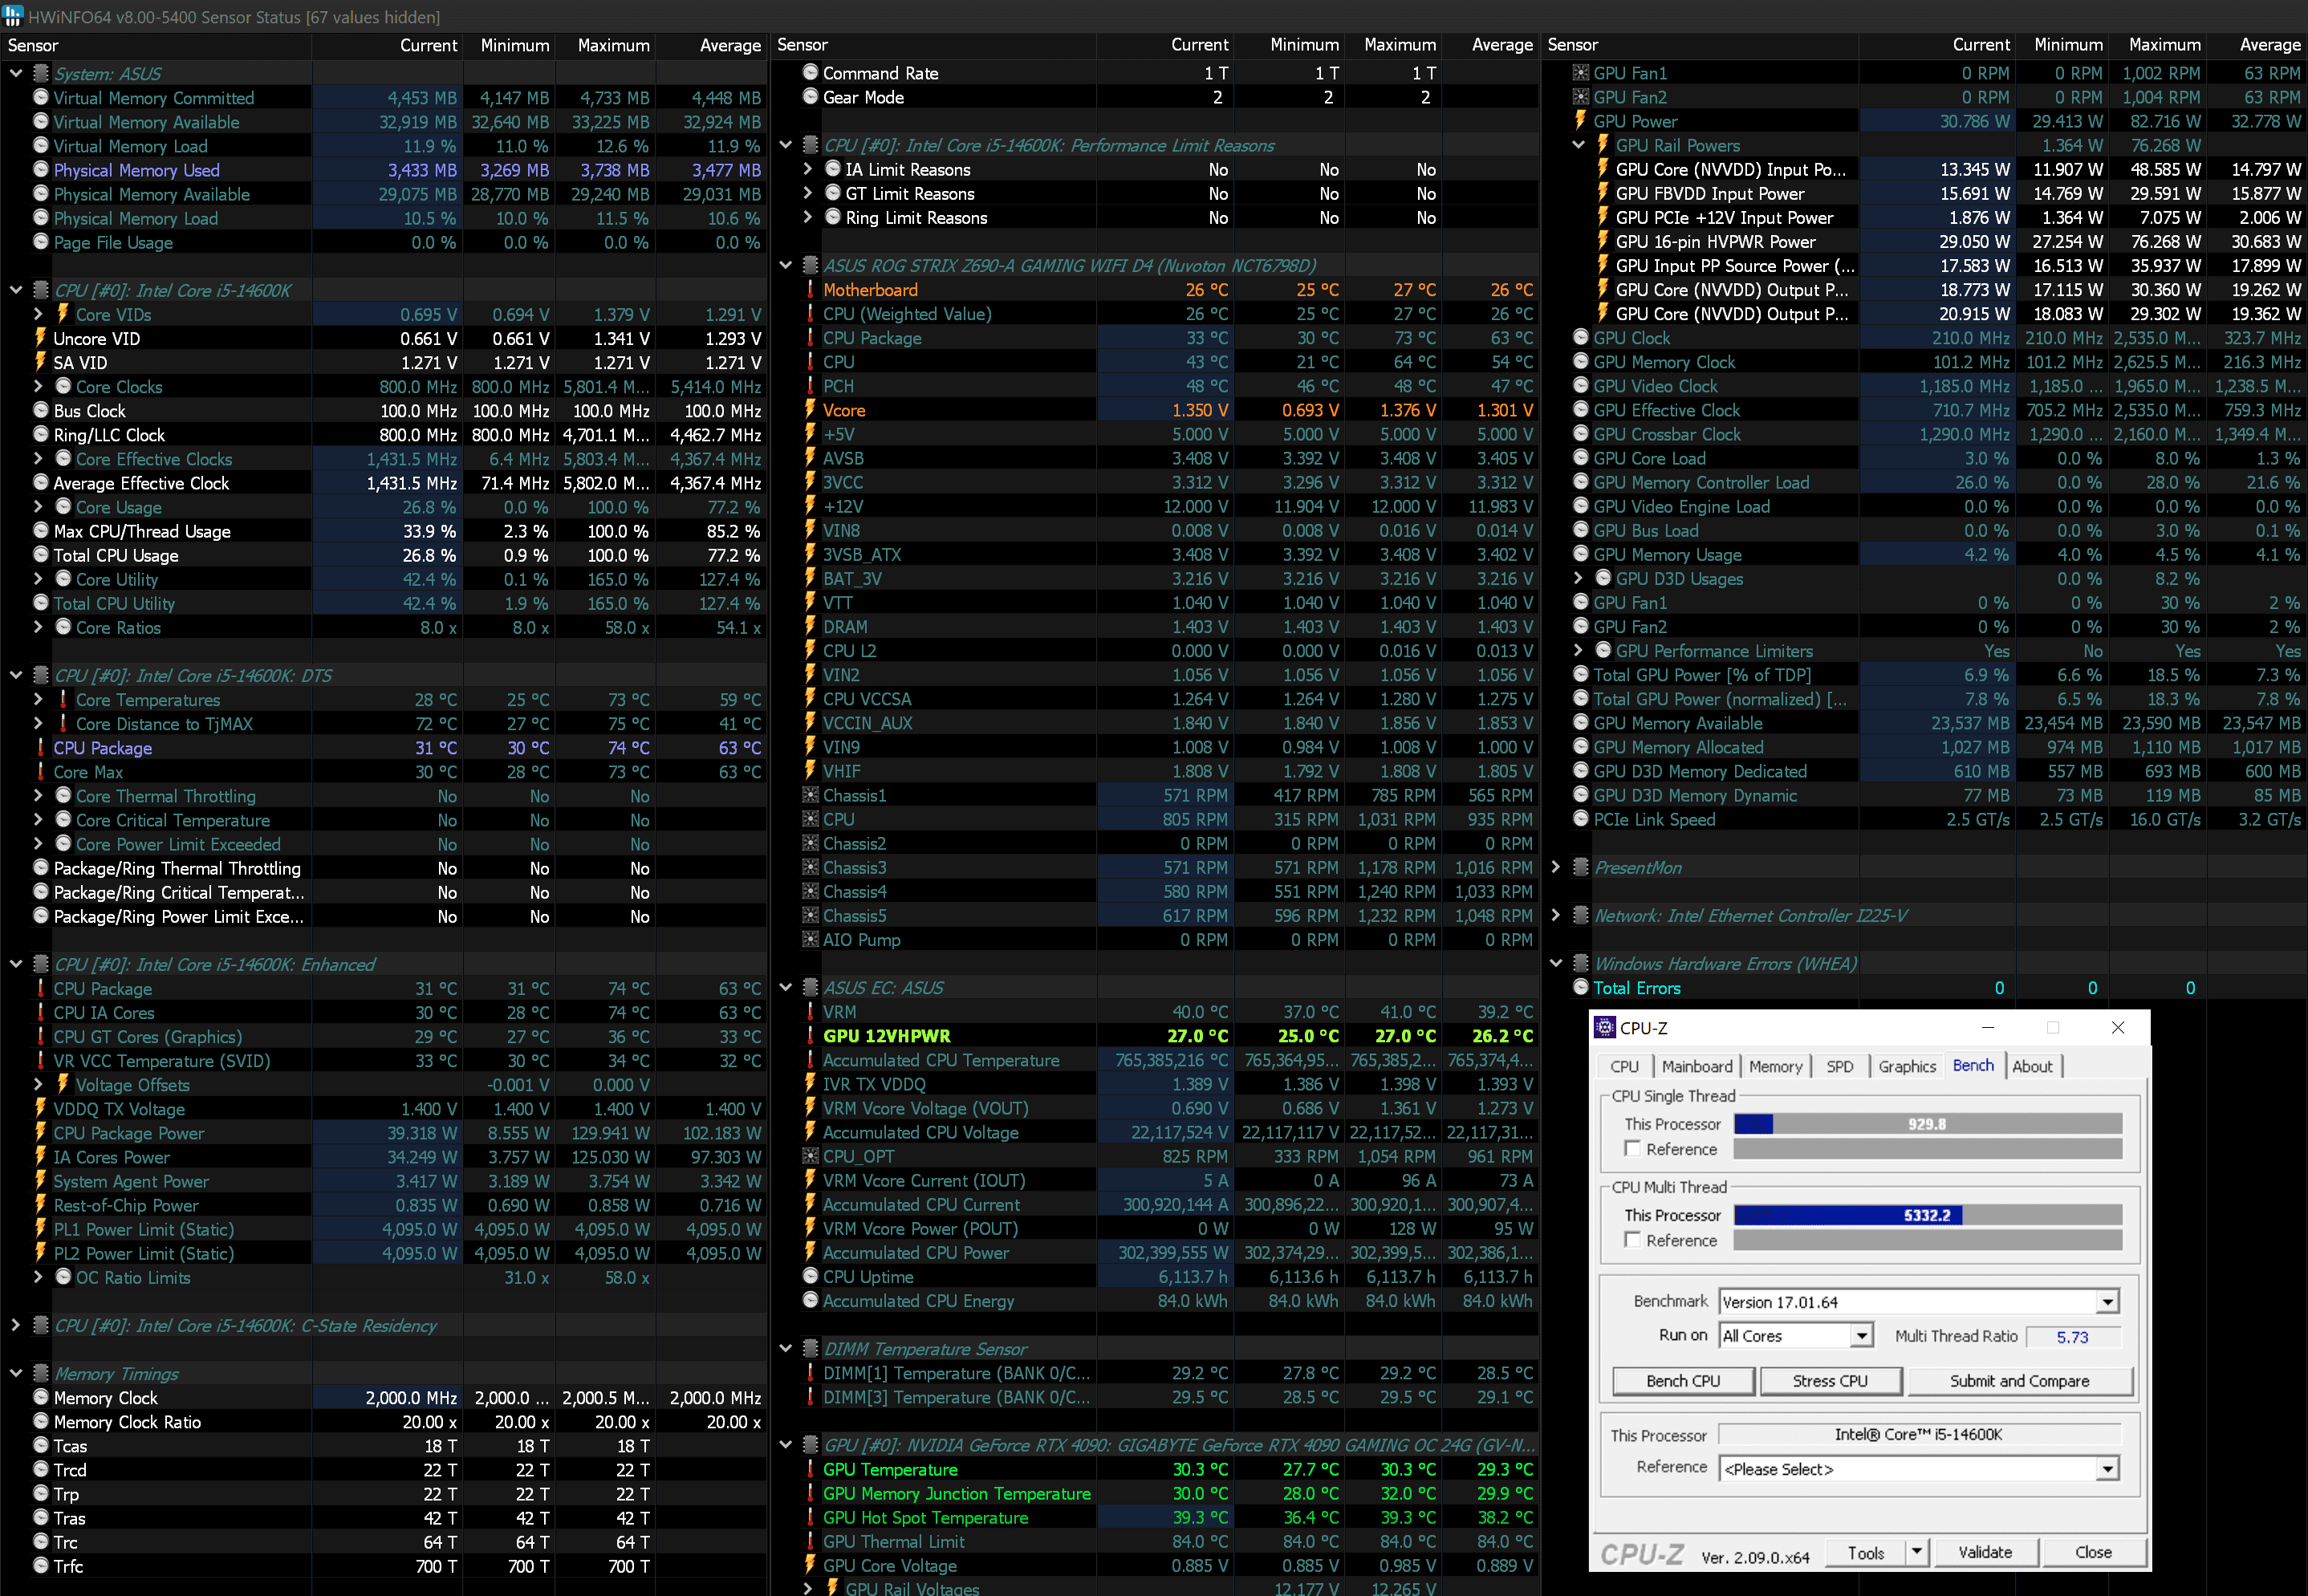Click the chip icon beside PresentMon

[x=1581, y=867]
